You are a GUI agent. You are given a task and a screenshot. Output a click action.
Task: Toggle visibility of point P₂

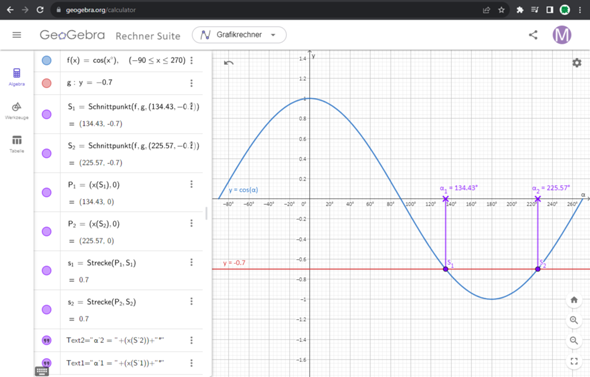click(x=47, y=231)
